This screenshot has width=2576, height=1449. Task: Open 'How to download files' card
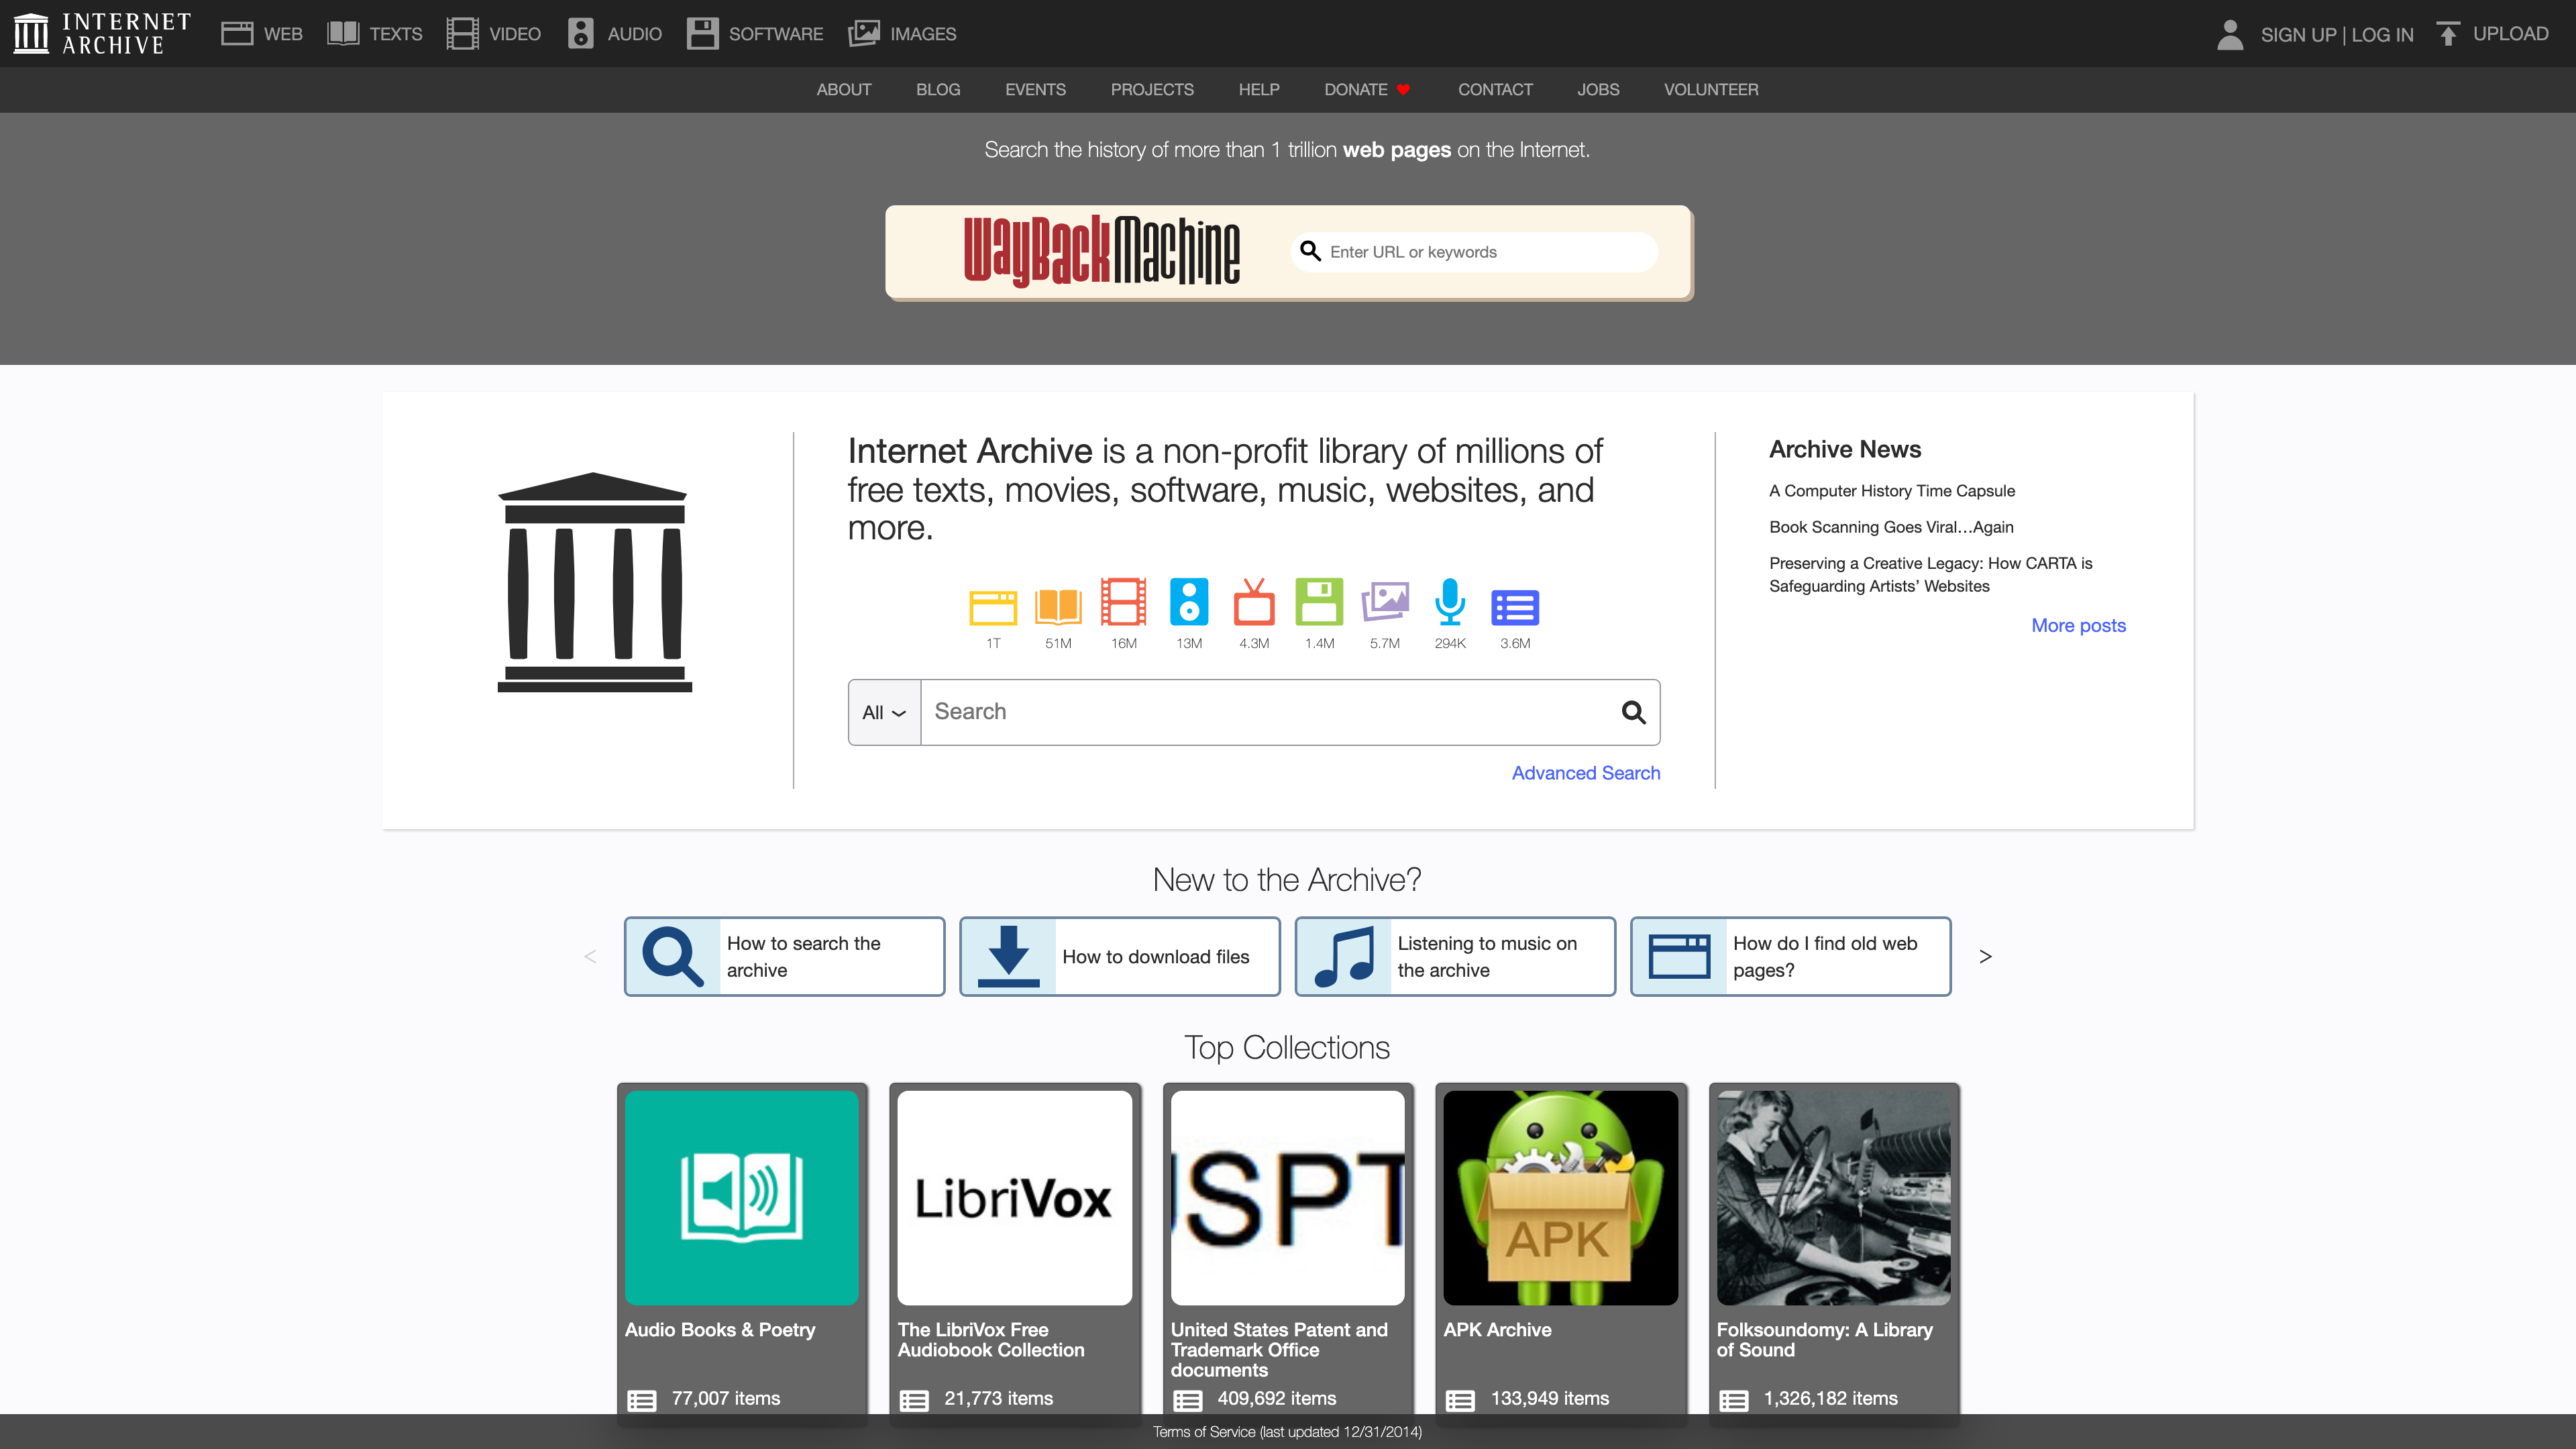1119,956
